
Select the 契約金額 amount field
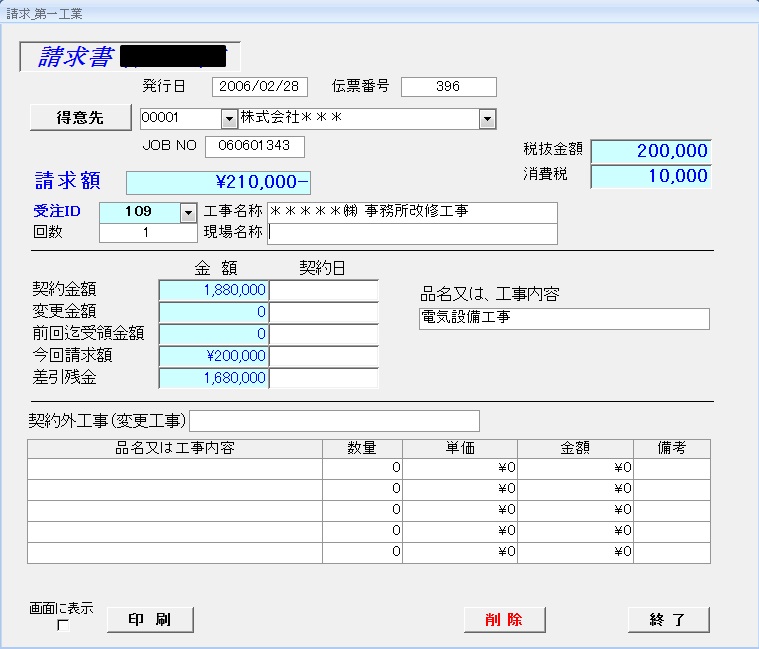tap(213, 290)
